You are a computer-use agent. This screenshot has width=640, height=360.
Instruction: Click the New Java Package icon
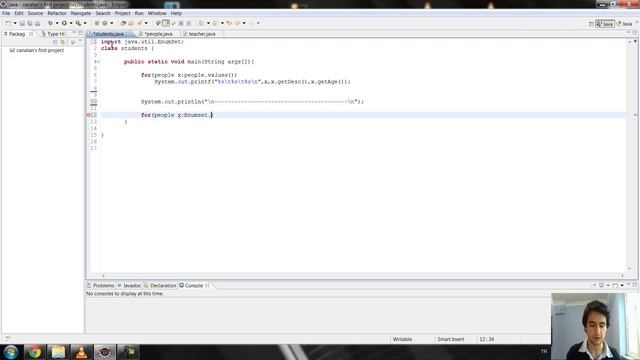(x=97, y=23)
